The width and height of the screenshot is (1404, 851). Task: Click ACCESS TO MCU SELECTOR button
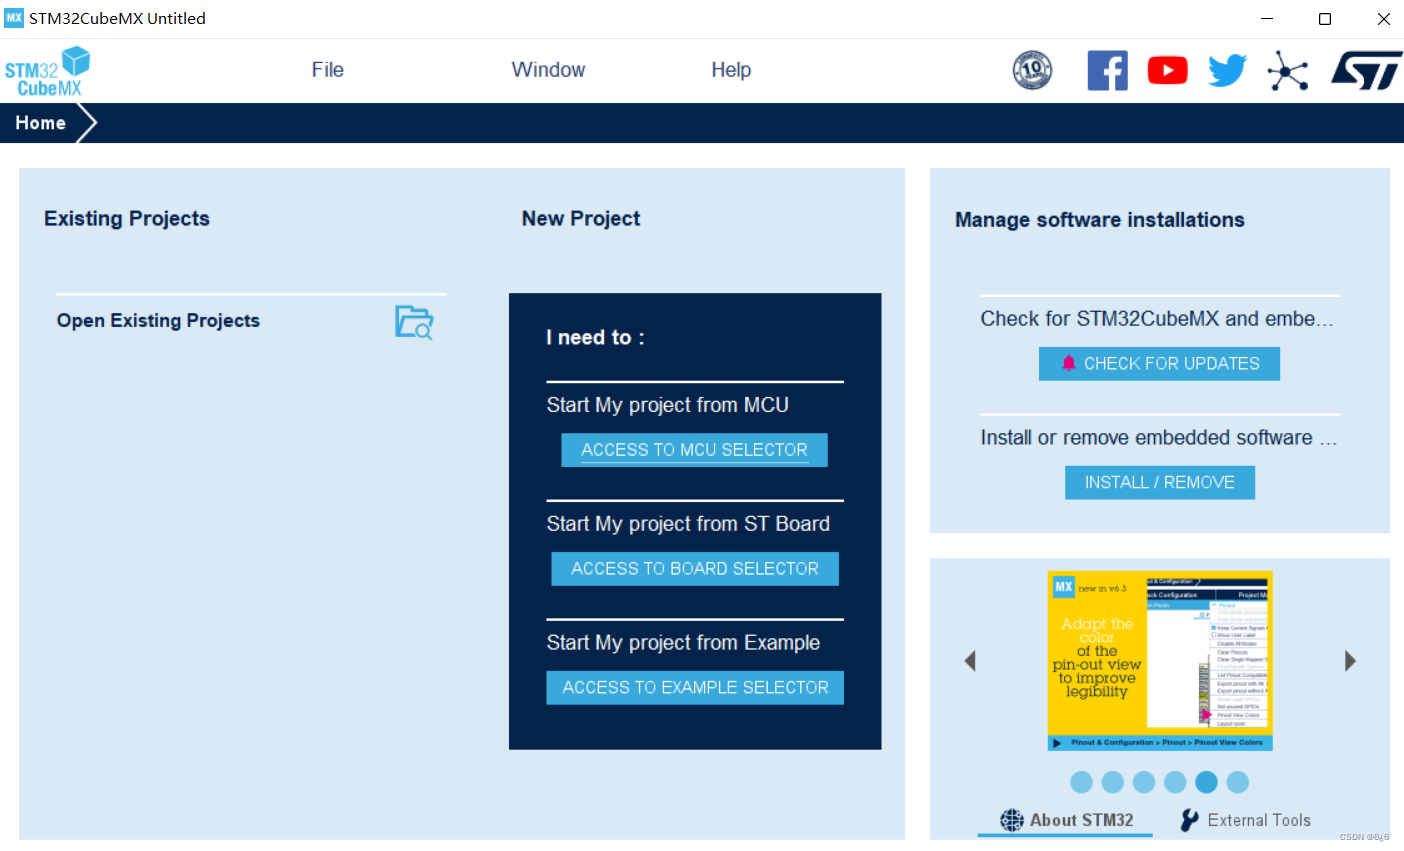tap(694, 450)
